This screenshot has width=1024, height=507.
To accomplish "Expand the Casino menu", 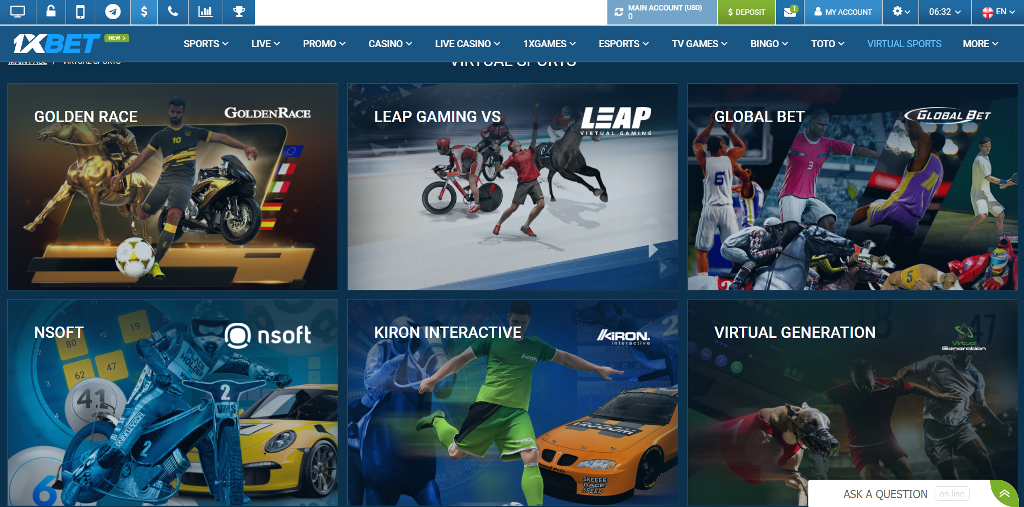I will (390, 44).
